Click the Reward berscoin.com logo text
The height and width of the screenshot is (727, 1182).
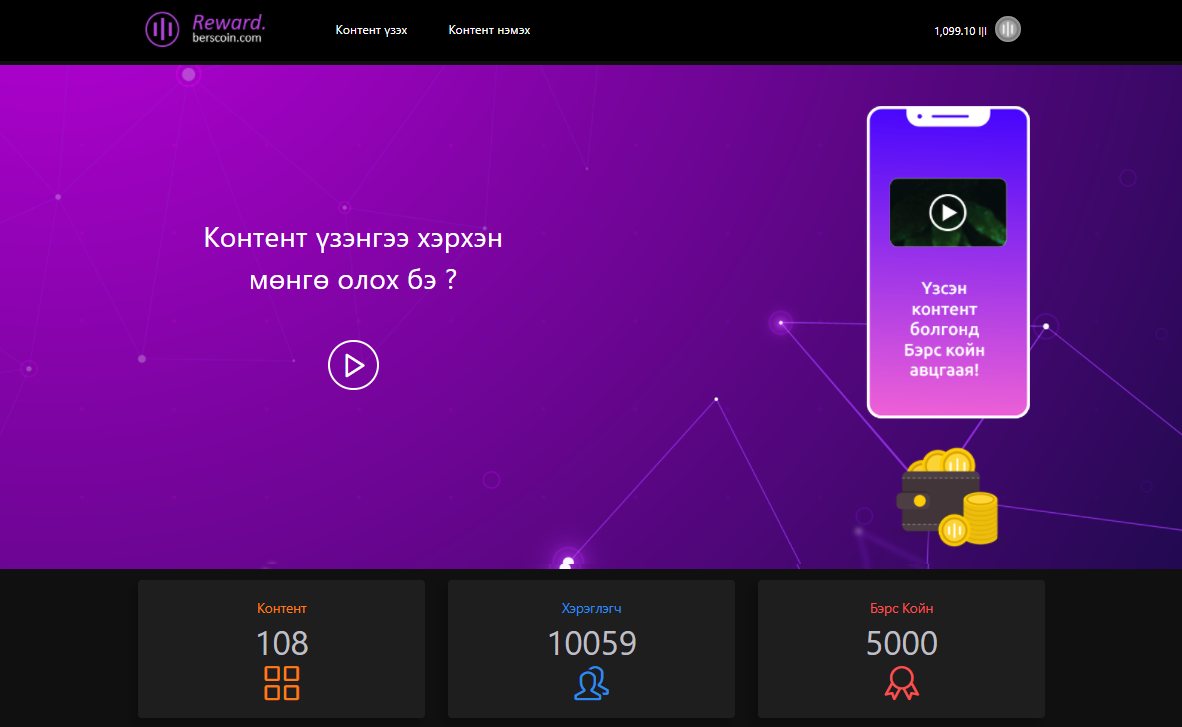pos(229,29)
